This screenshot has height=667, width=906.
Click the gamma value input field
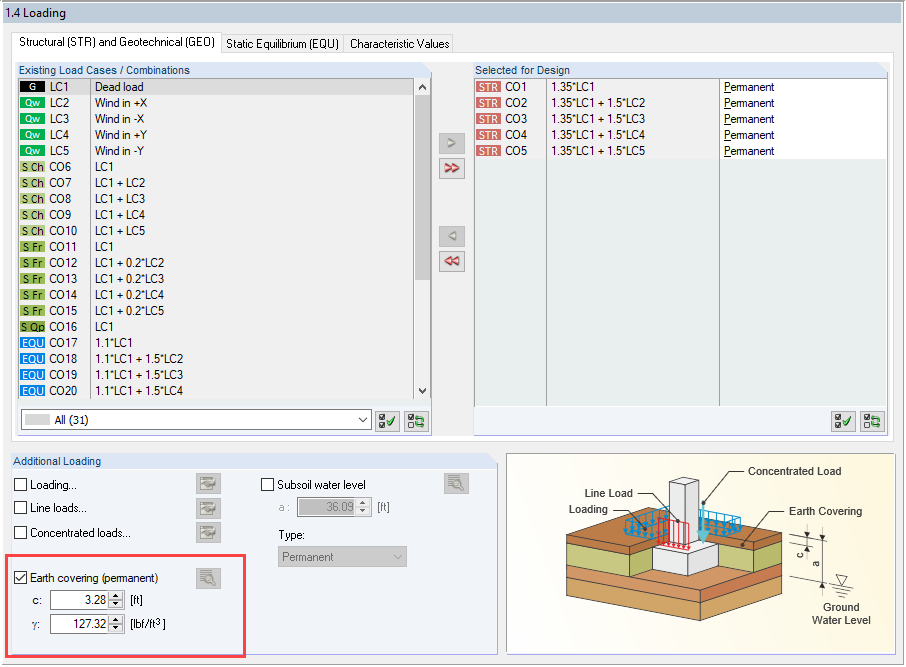(x=80, y=624)
